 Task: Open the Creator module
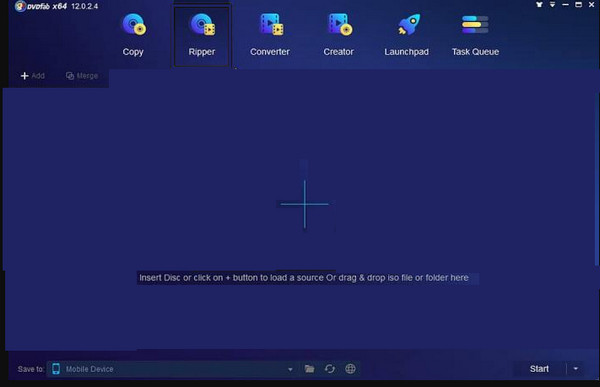coord(339,34)
